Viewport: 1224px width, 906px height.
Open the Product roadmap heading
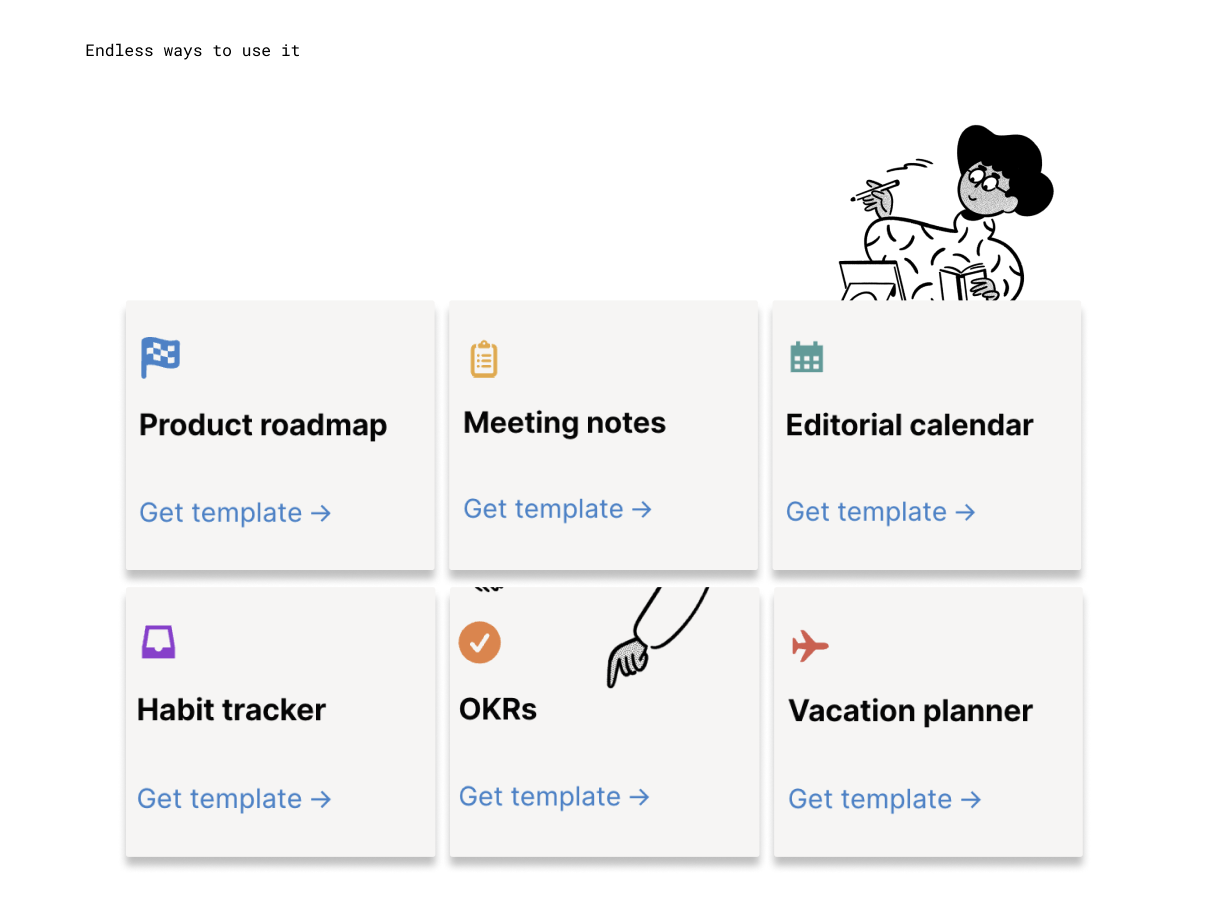coord(263,425)
